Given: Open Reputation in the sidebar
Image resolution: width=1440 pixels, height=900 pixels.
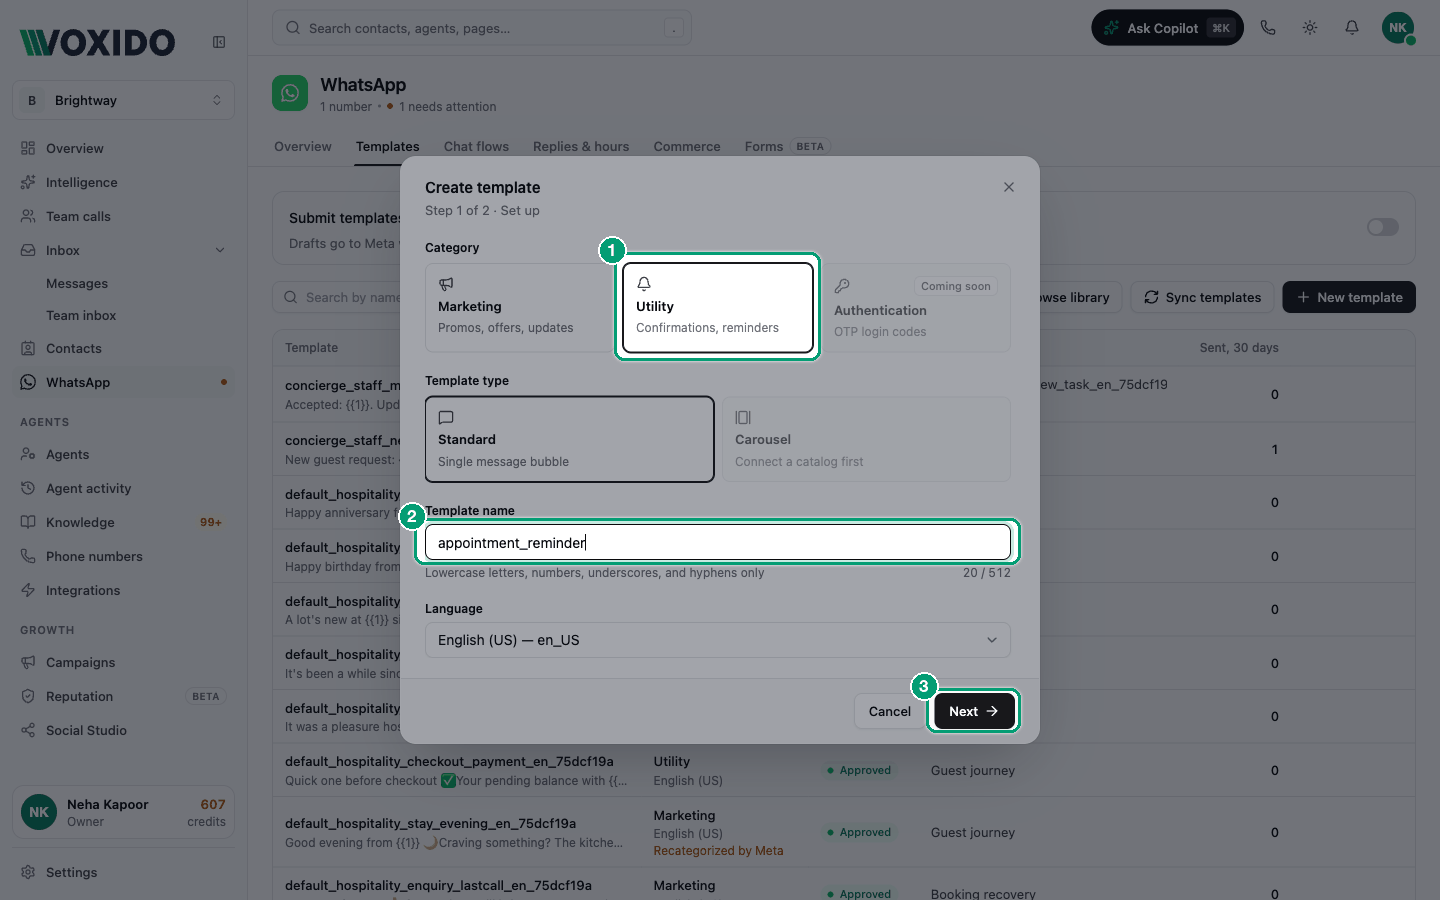Looking at the screenshot, I should pyautogui.click(x=124, y=696).
